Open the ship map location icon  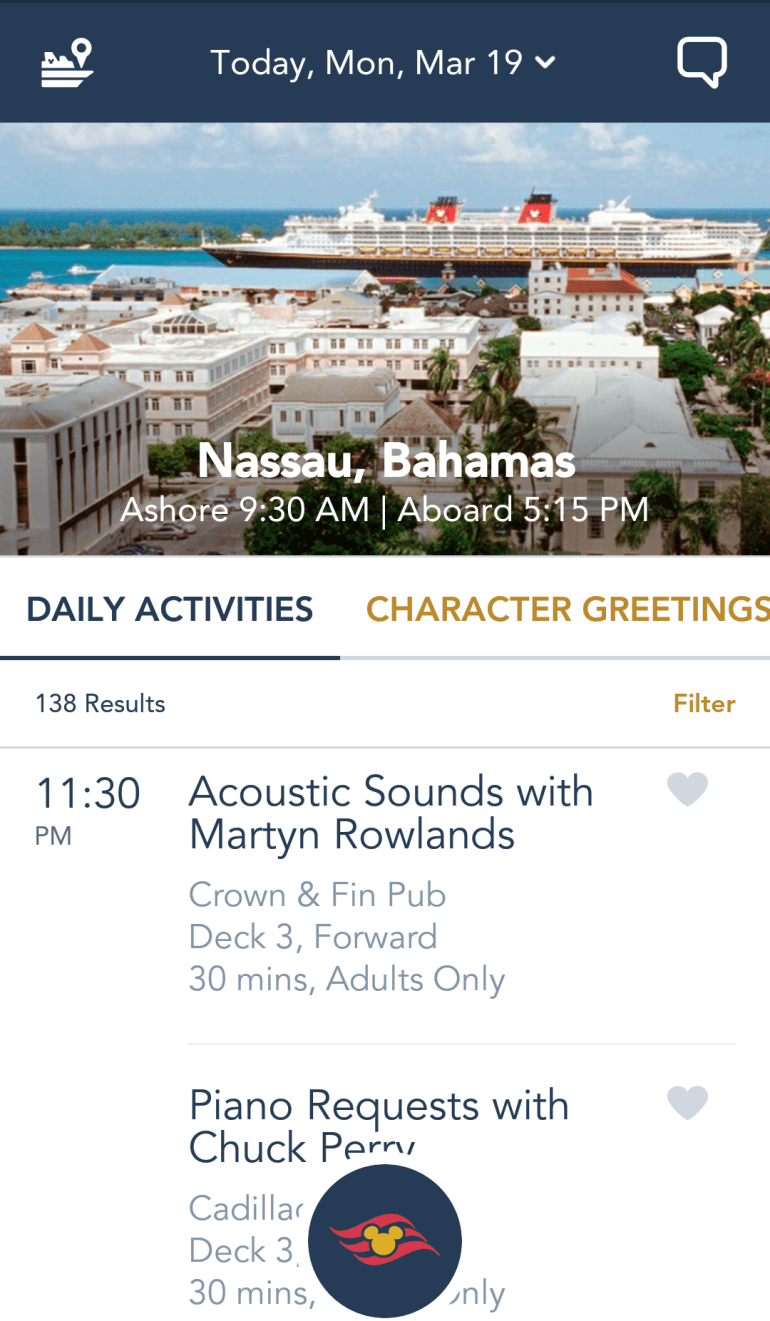67,62
